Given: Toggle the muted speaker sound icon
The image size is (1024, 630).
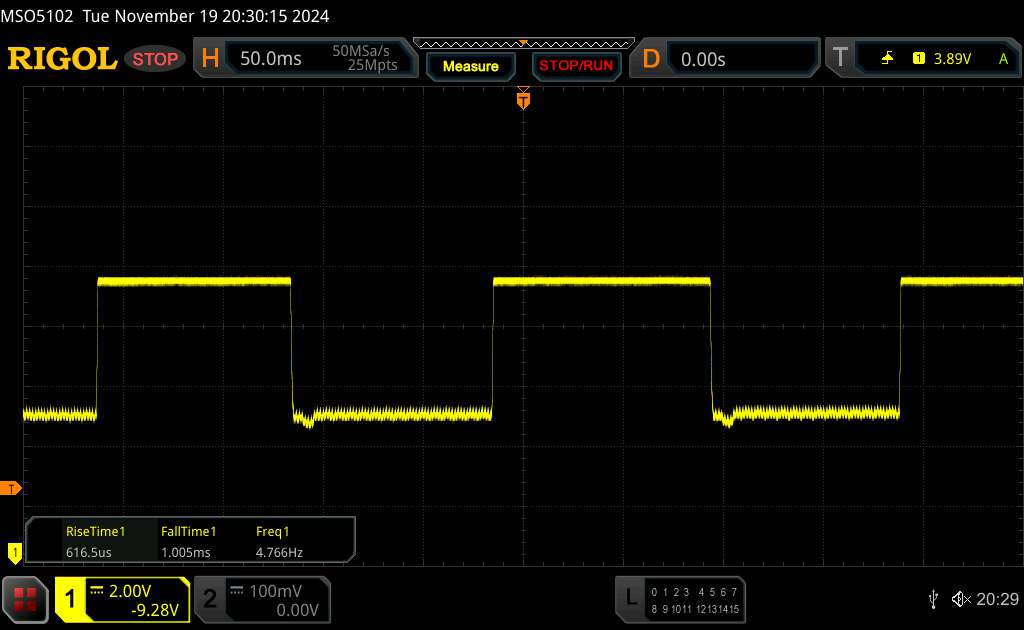Looking at the screenshot, I should [960, 598].
